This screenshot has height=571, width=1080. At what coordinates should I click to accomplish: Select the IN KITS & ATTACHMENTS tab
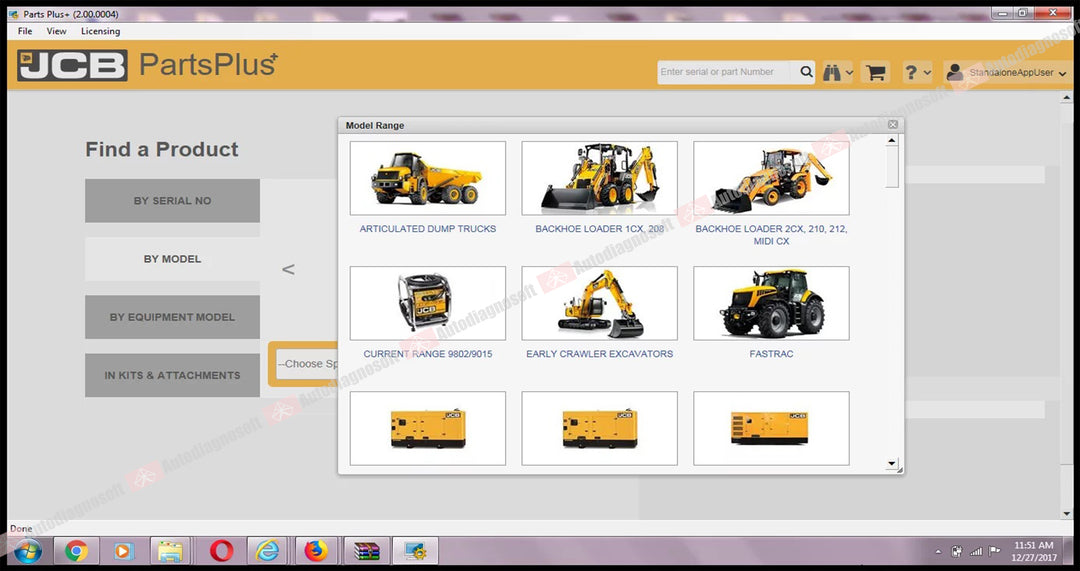[x=172, y=375]
